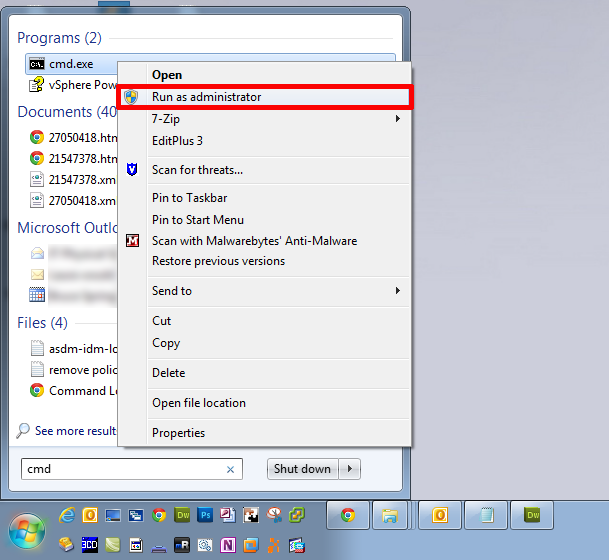Open the 27050418.xml document result
The width and height of the screenshot is (609, 560).
(73, 200)
